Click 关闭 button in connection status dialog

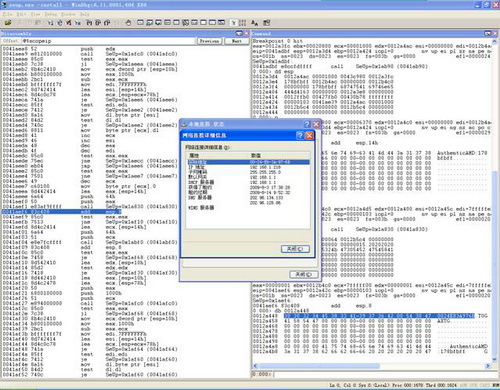304,274
